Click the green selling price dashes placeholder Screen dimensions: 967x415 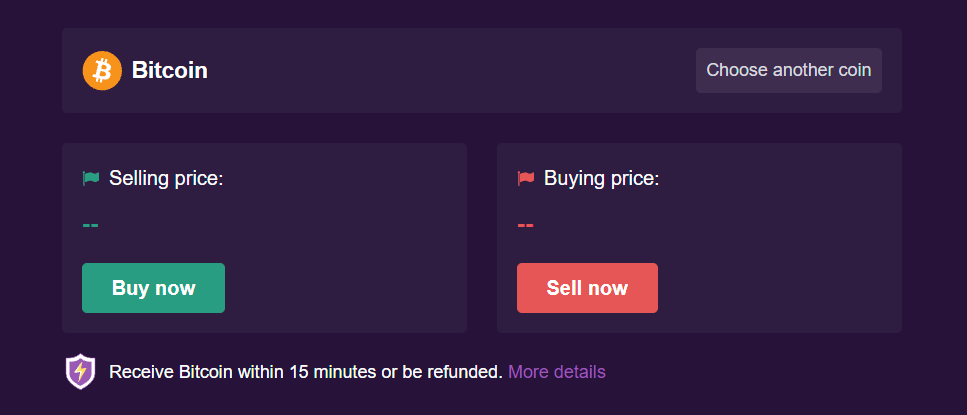pos(90,225)
